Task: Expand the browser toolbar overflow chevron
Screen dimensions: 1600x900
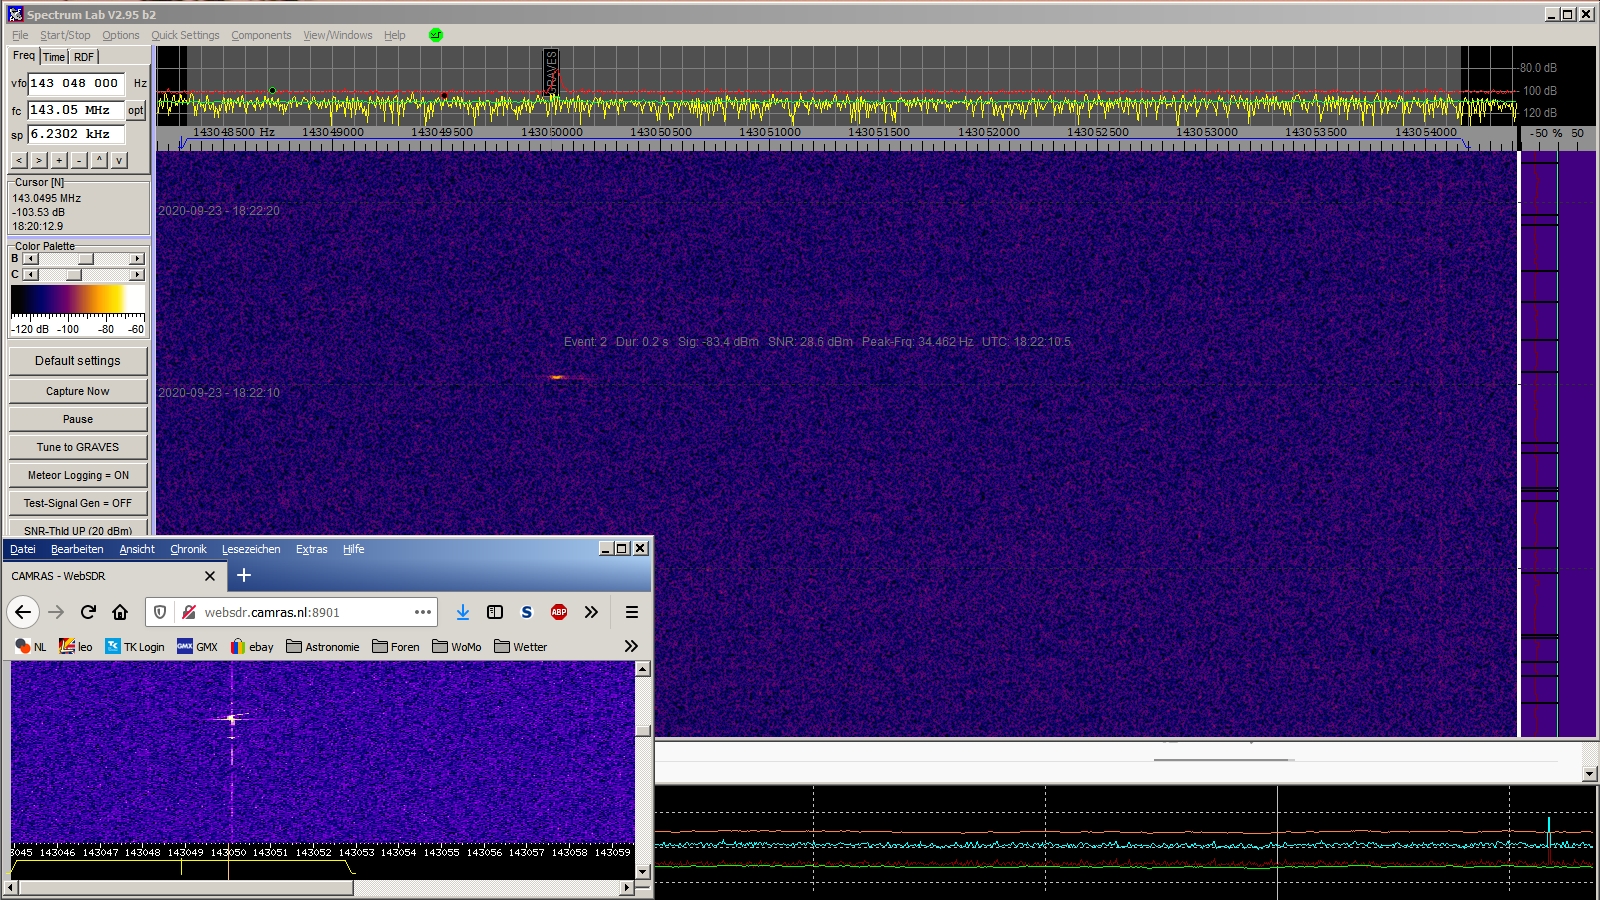Action: (x=591, y=612)
